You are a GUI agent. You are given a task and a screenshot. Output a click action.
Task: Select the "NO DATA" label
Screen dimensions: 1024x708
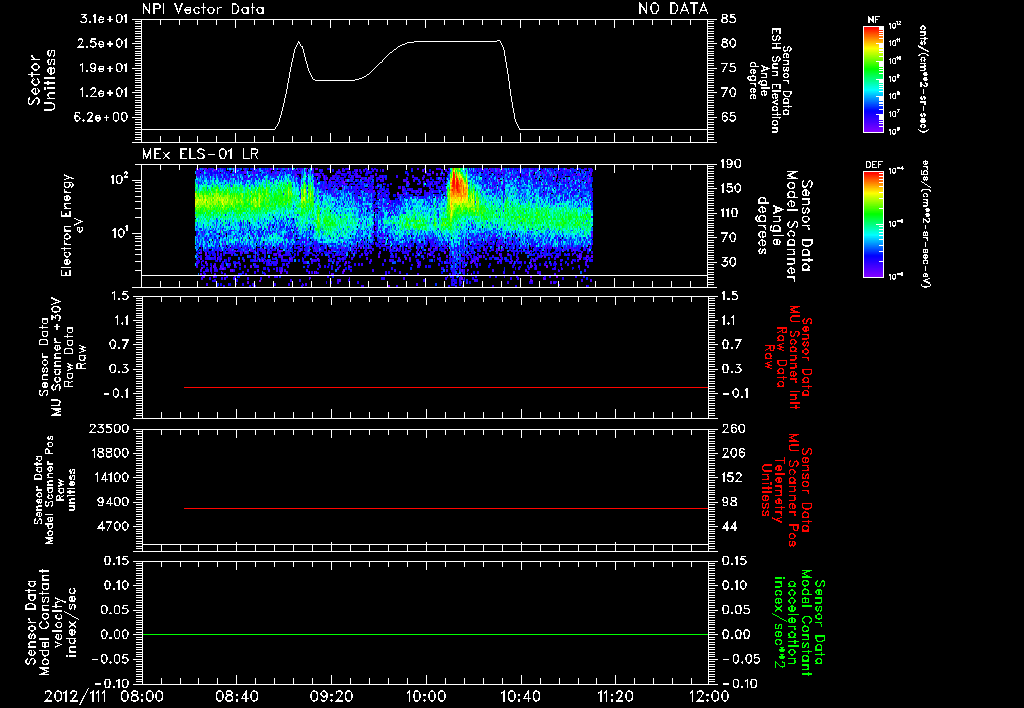673,8
